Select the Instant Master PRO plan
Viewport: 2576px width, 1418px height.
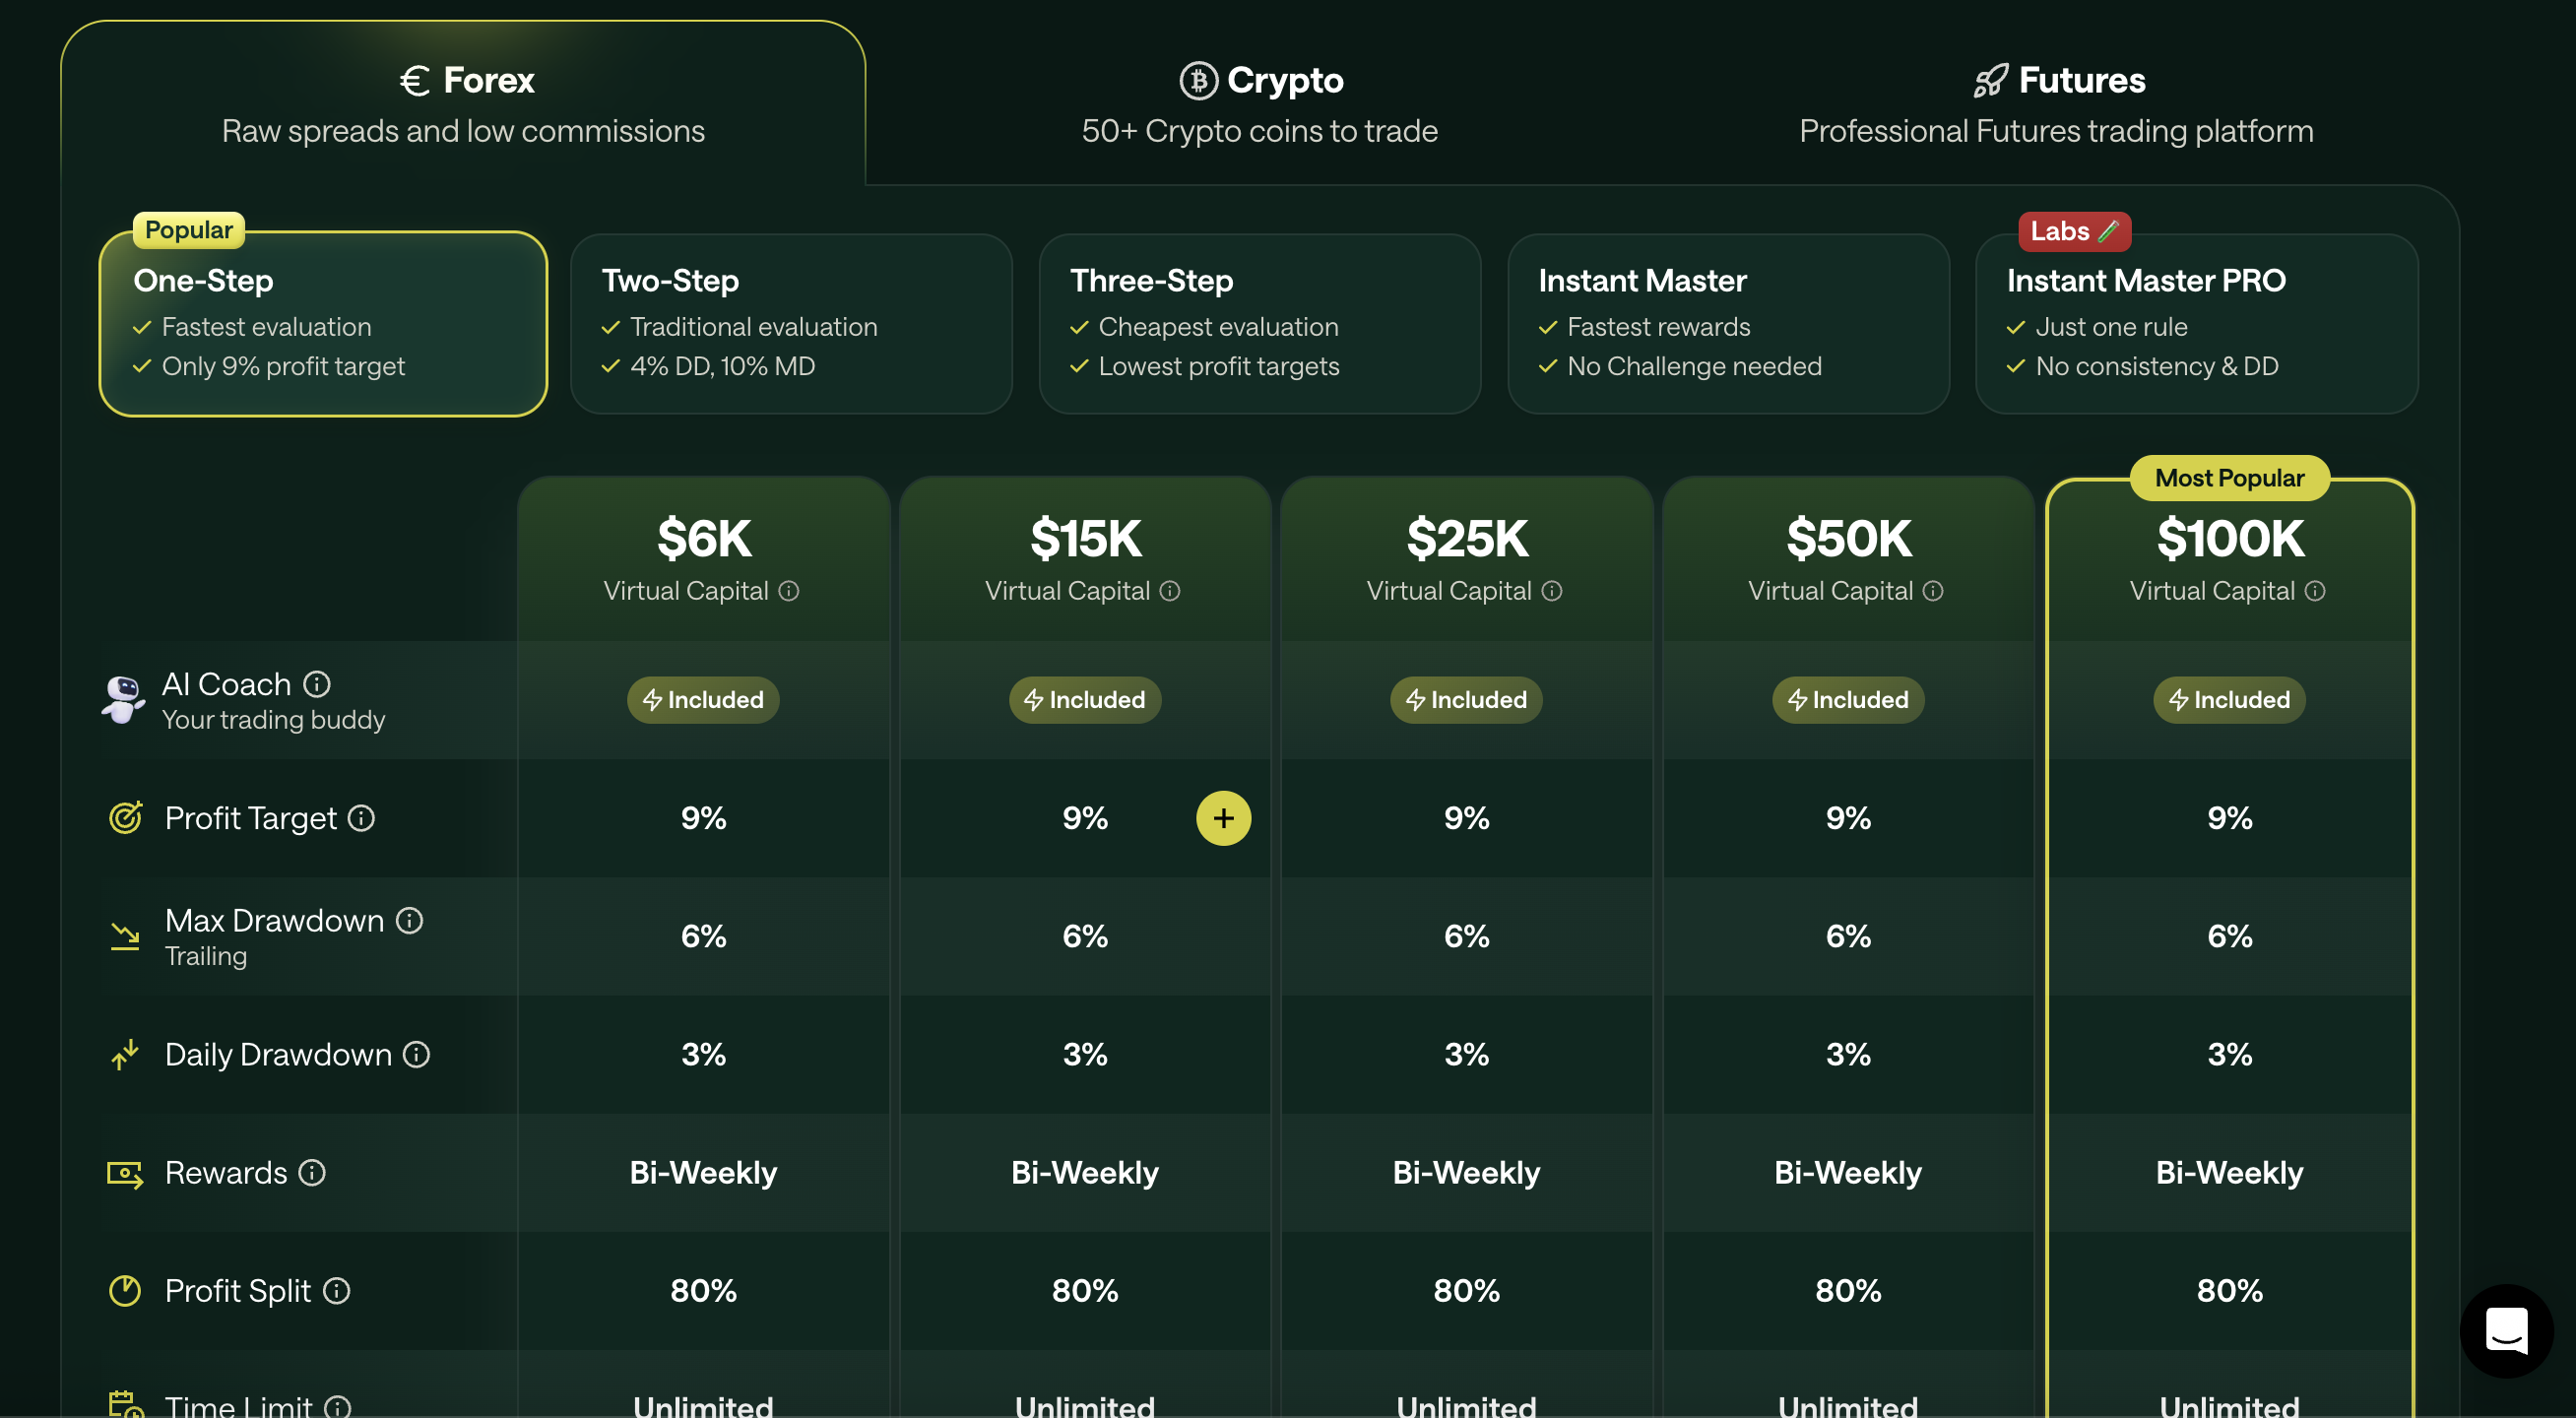2196,325
